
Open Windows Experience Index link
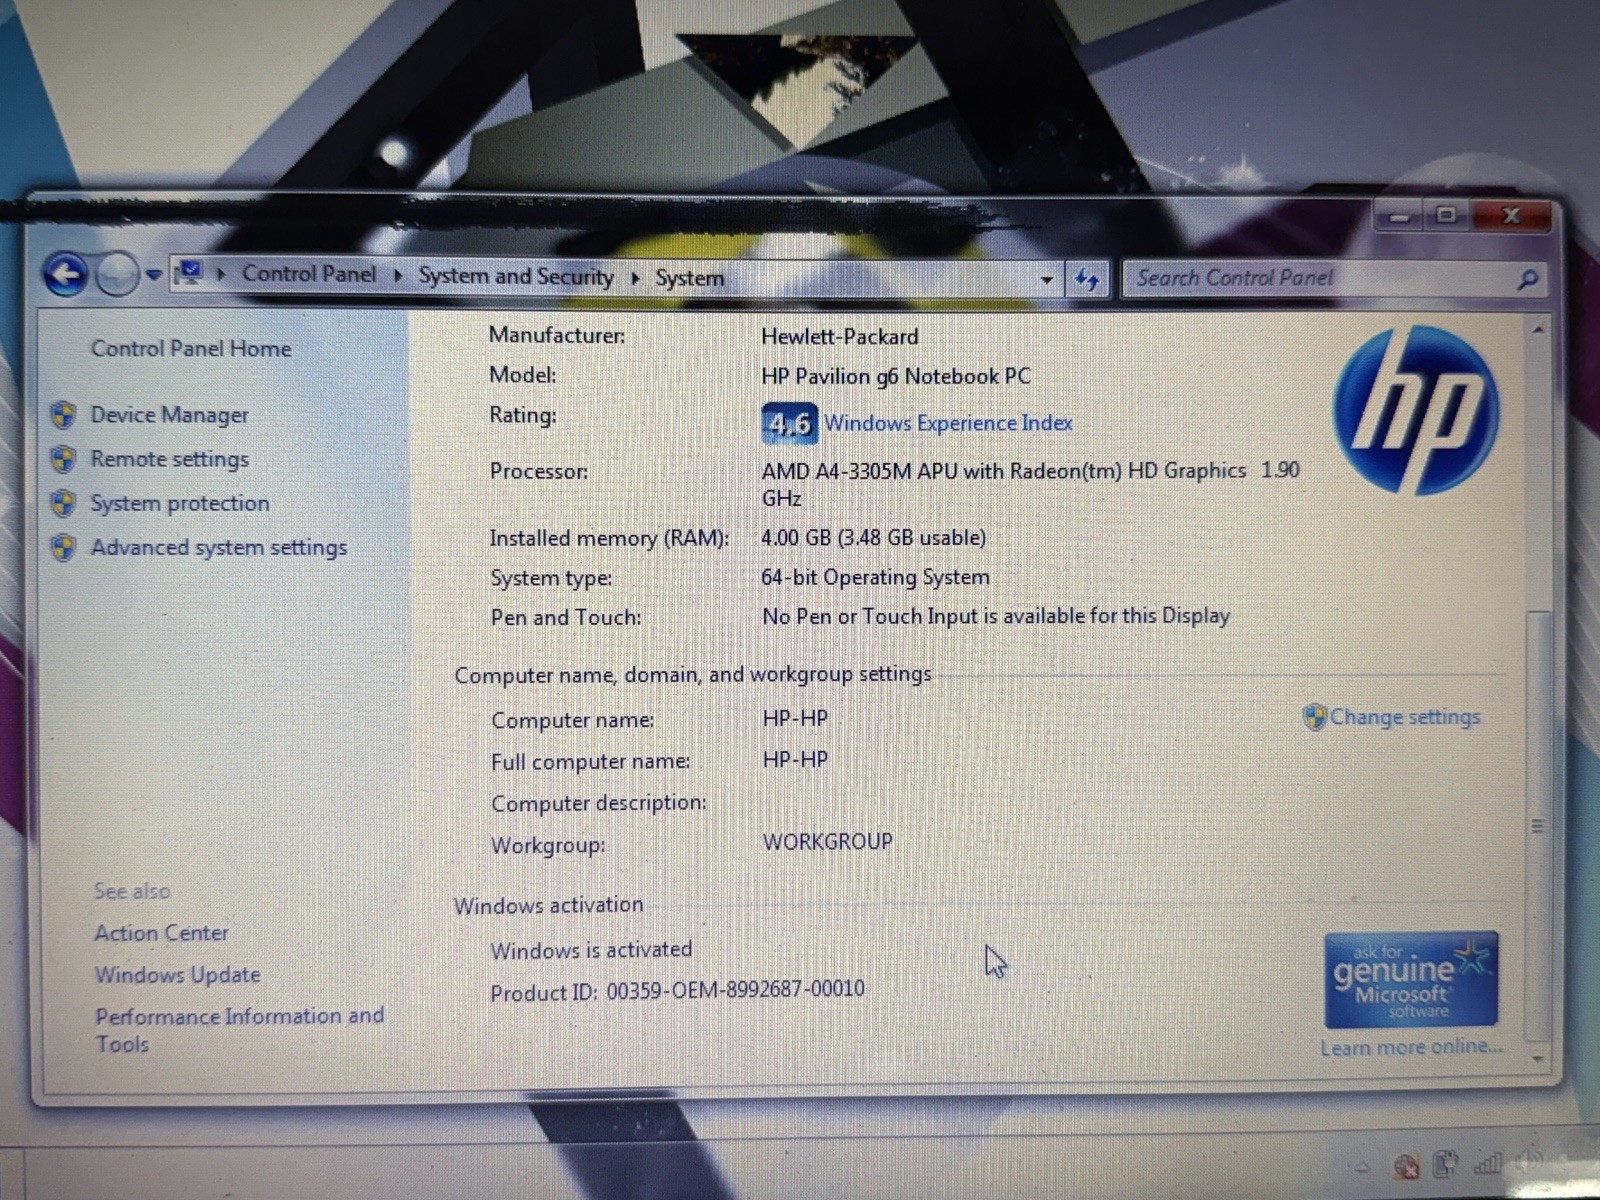tap(948, 423)
